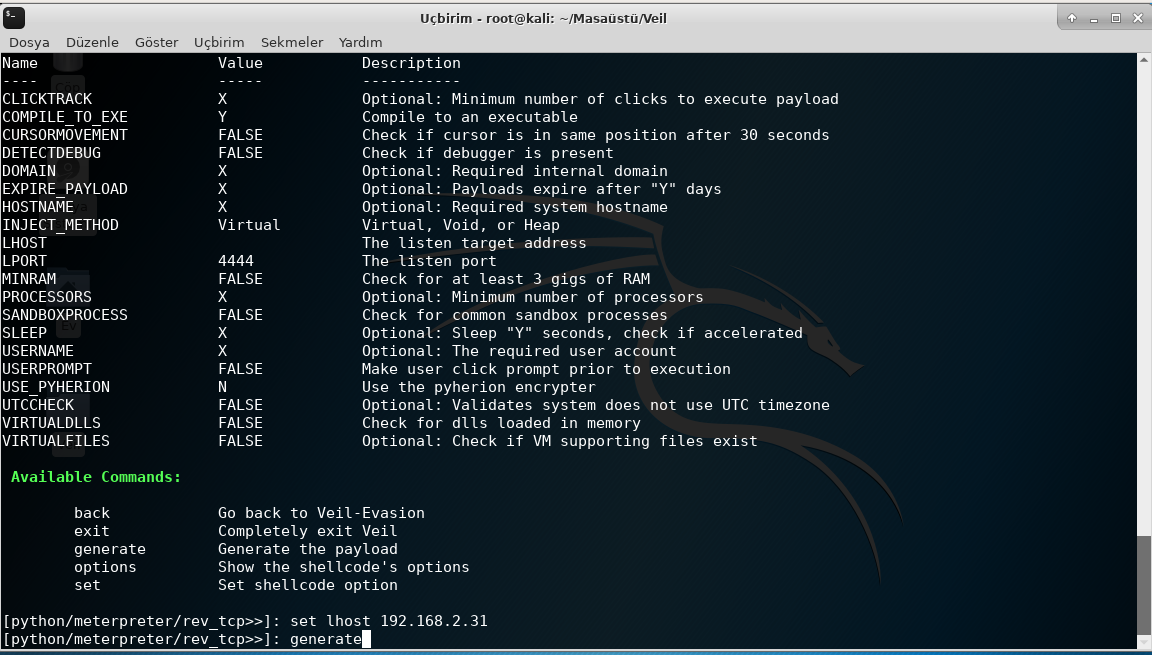Select the SLEEP option name
The height and width of the screenshot is (655, 1152).
coord(24,333)
